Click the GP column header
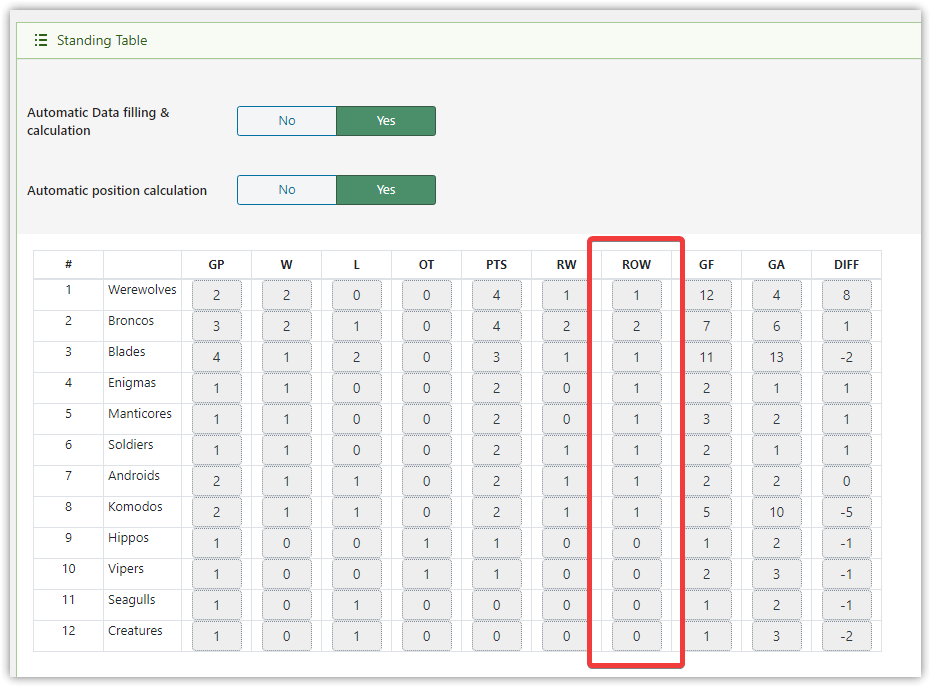 (x=217, y=265)
